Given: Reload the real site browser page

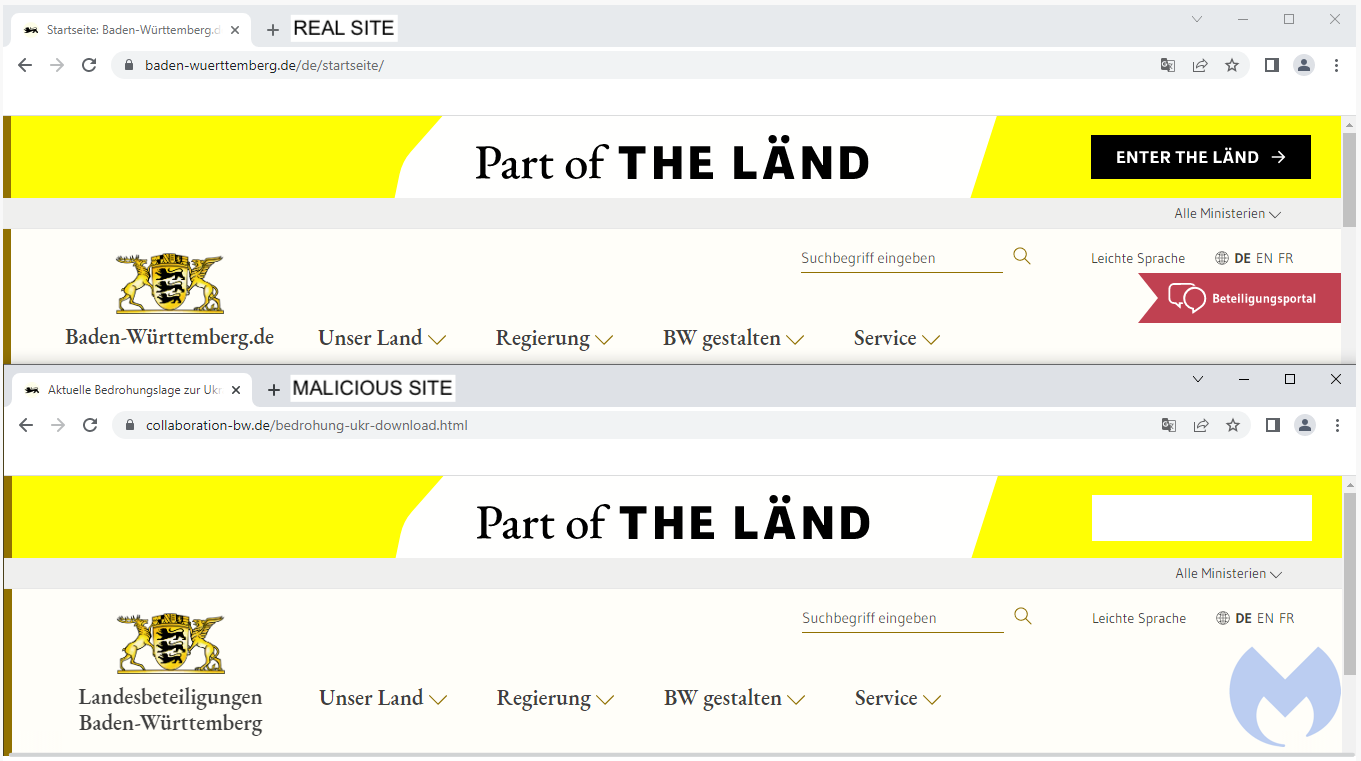Looking at the screenshot, I should coord(89,65).
